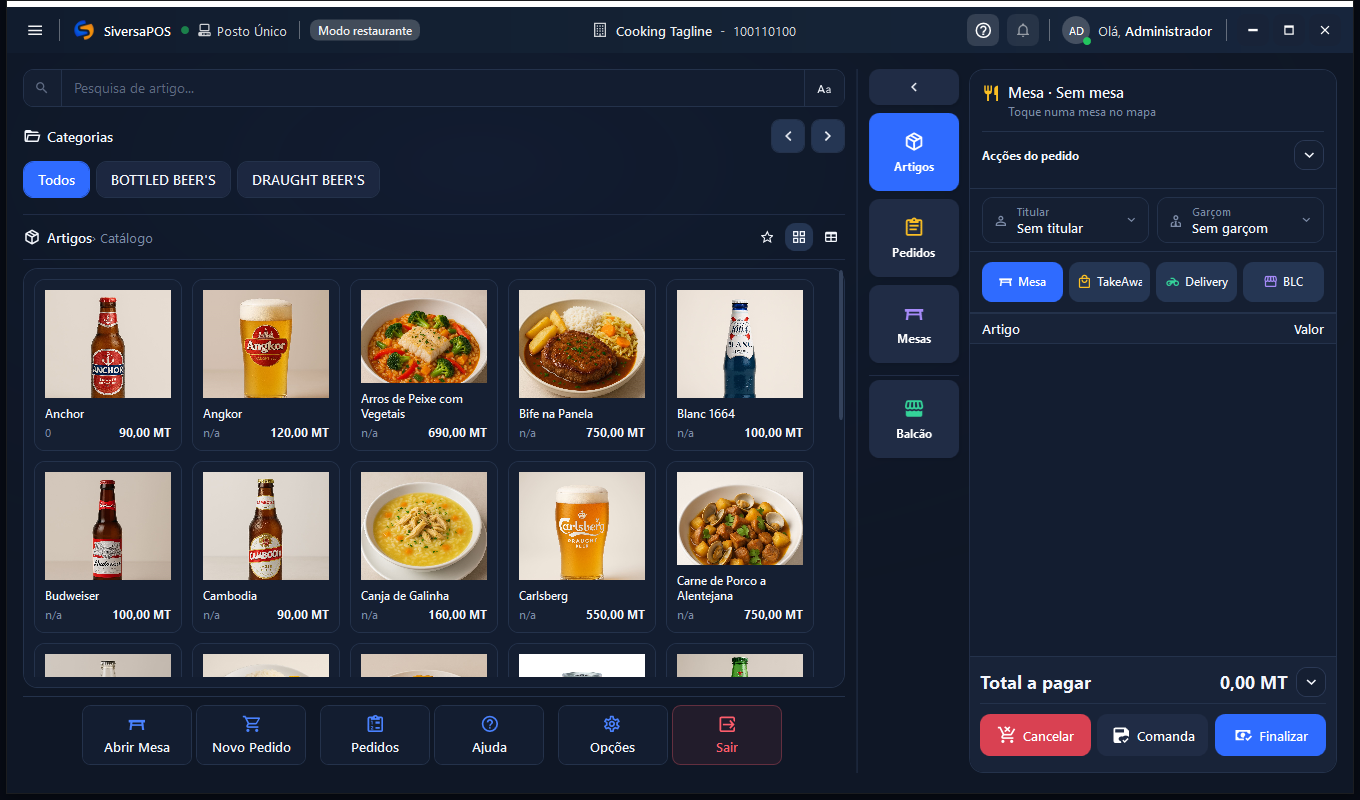This screenshot has width=1360, height=800.
Task: Click the AD user avatar
Action: (1077, 31)
